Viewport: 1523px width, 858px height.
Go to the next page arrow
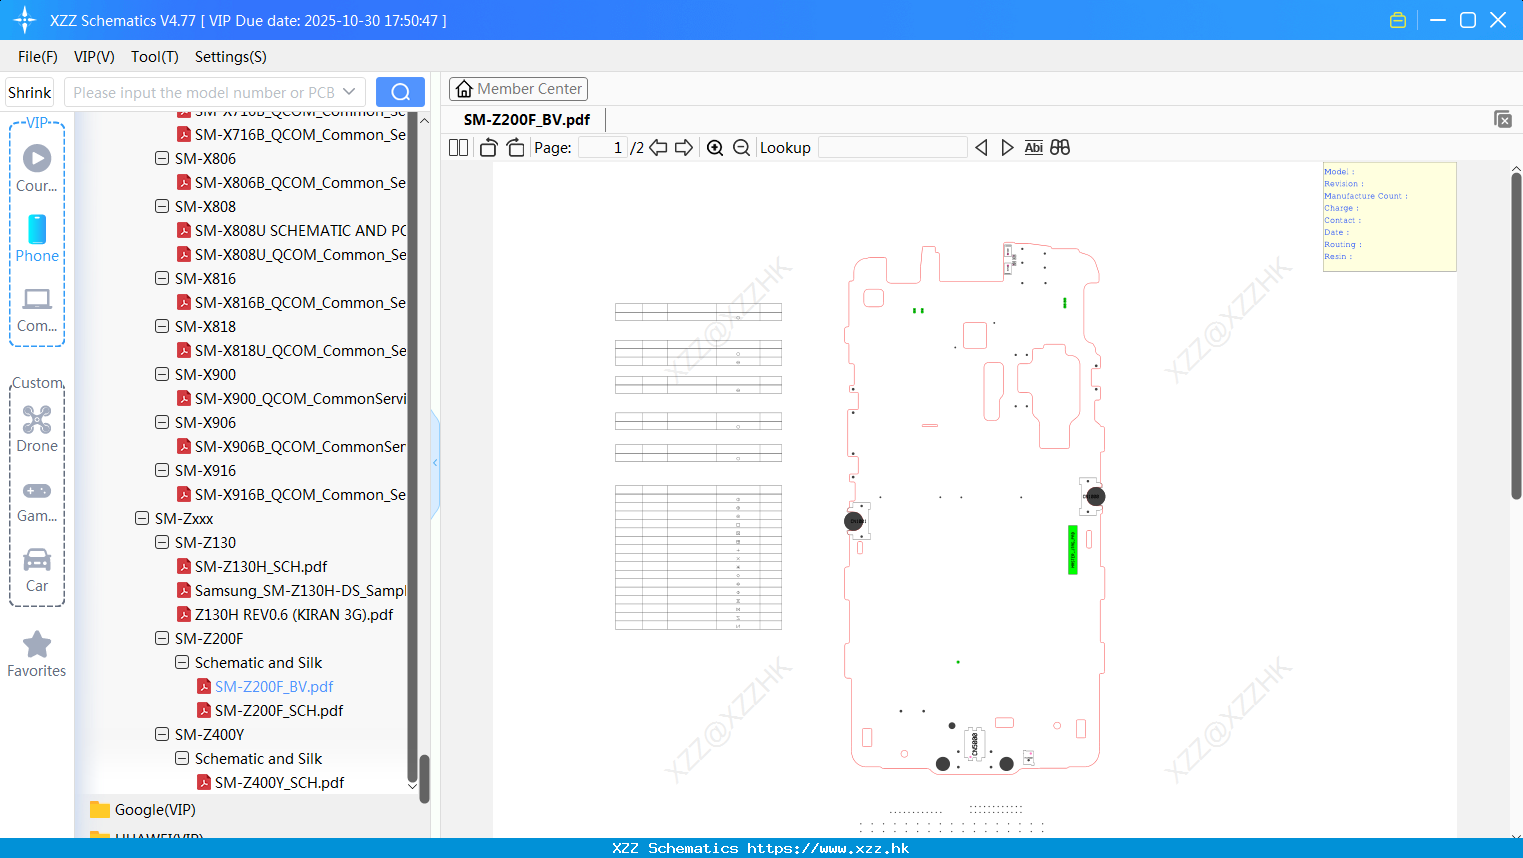coord(684,148)
